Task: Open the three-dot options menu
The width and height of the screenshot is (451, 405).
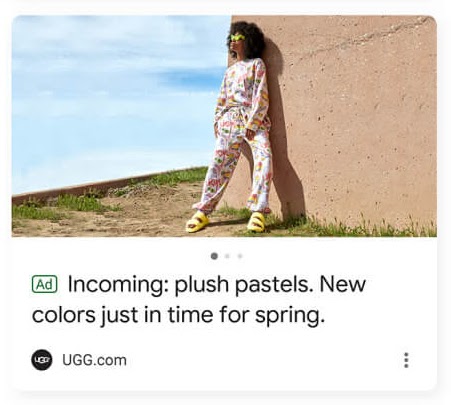Action: (x=406, y=360)
